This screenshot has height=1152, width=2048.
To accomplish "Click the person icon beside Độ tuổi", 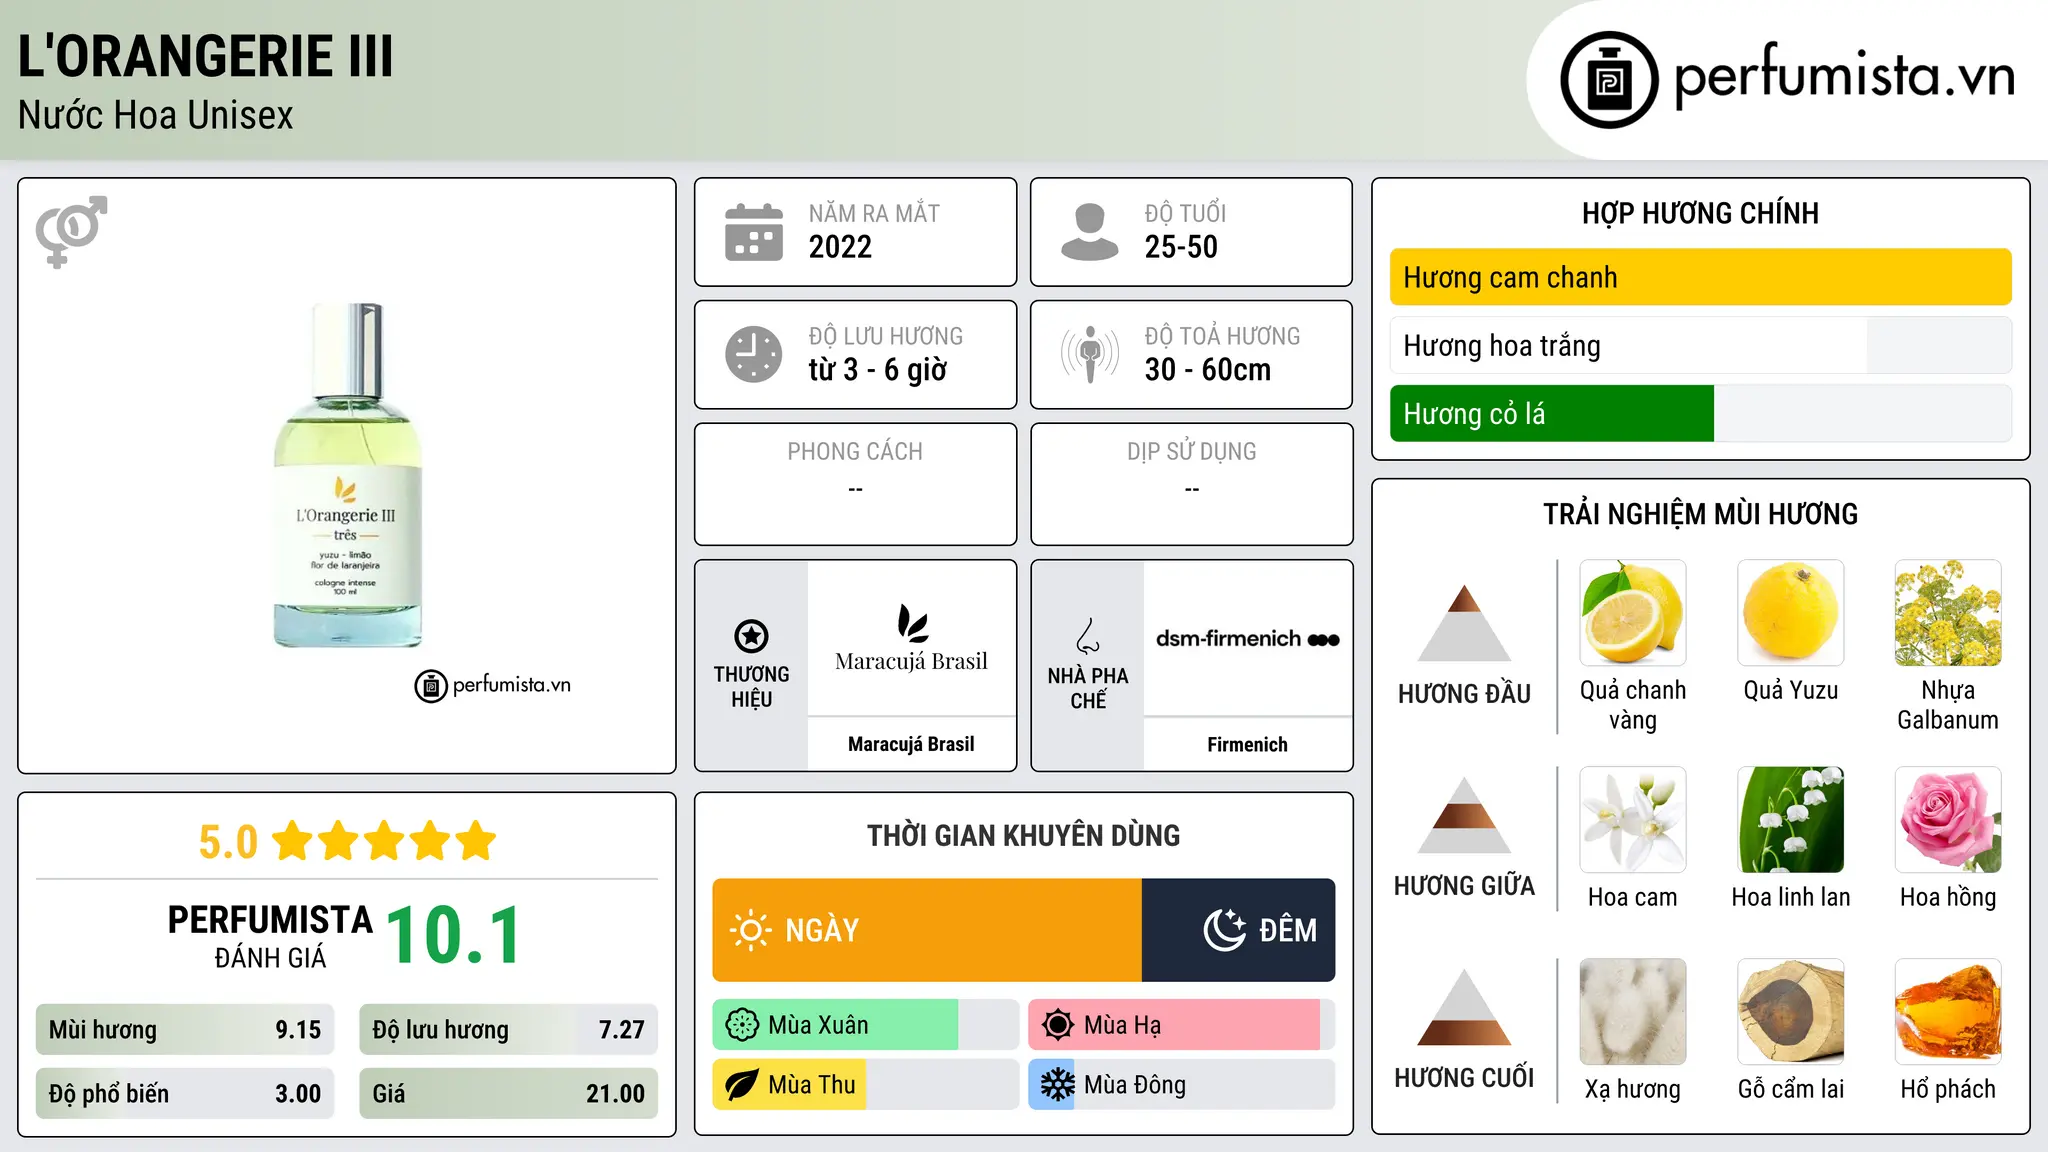I will coord(1090,232).
